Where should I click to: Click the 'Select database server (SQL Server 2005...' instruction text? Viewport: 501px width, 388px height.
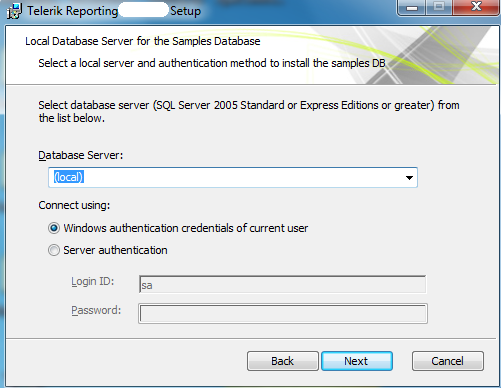(249, 112)
